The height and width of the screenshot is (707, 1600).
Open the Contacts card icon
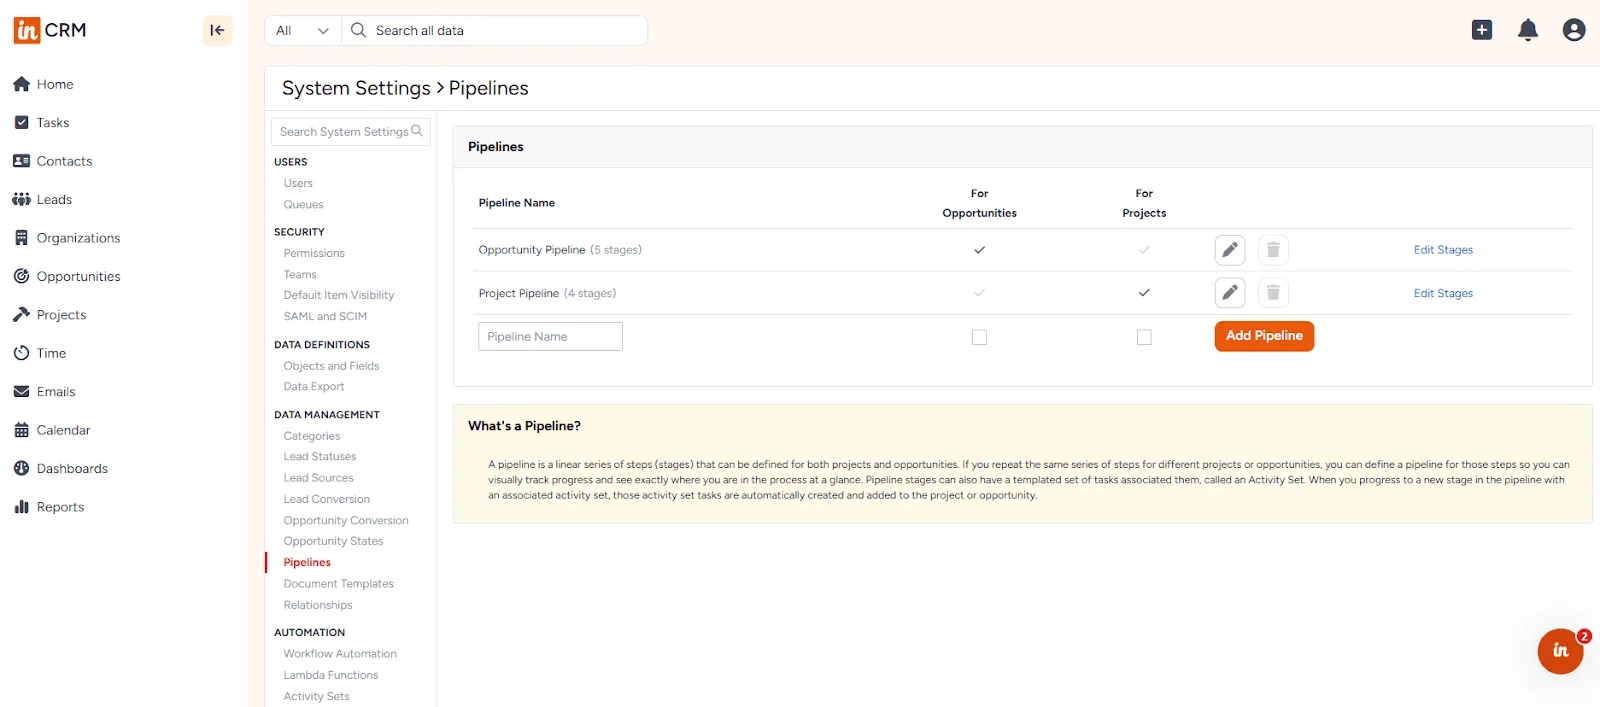21,161
